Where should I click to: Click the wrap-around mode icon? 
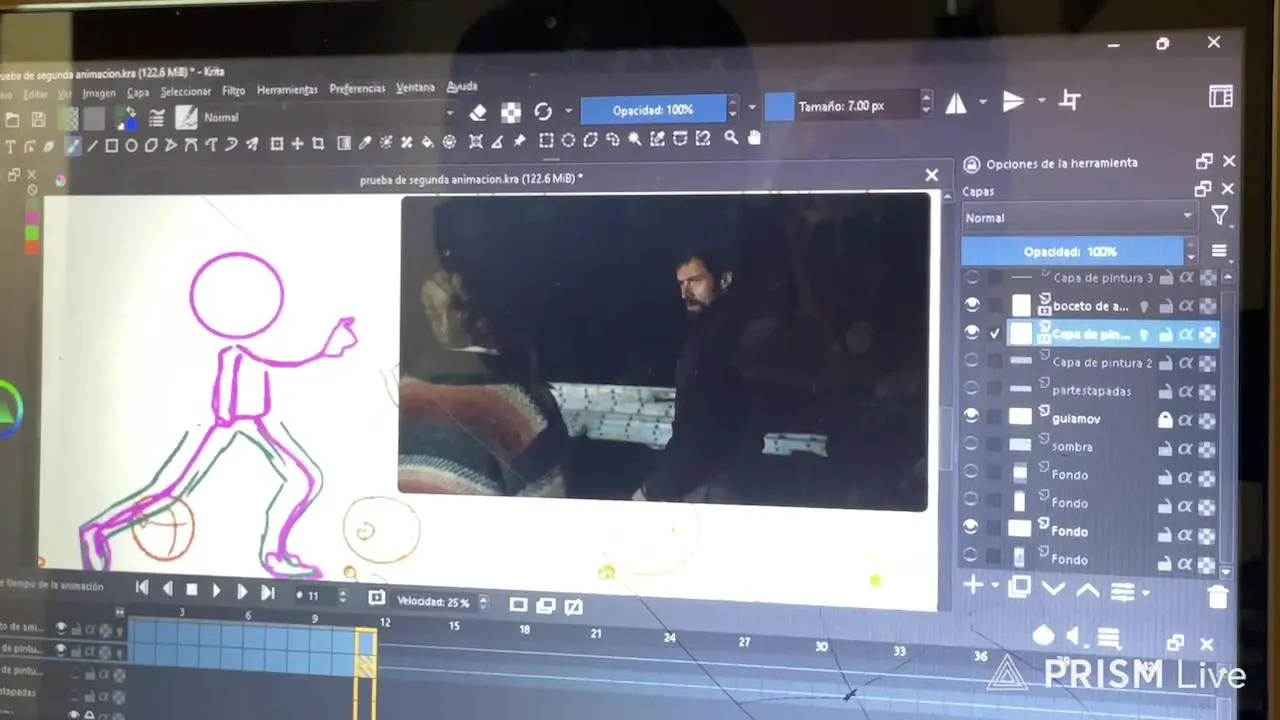1069,100
